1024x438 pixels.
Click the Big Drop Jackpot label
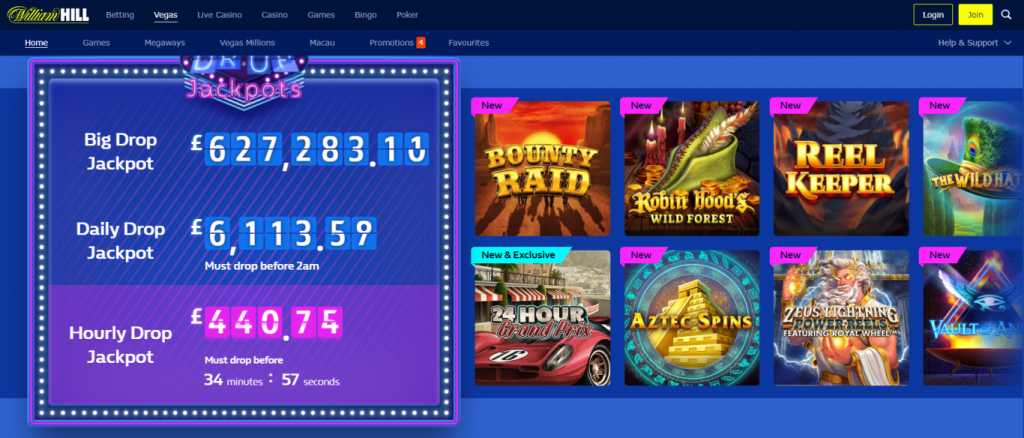click(x=120, y=151)
